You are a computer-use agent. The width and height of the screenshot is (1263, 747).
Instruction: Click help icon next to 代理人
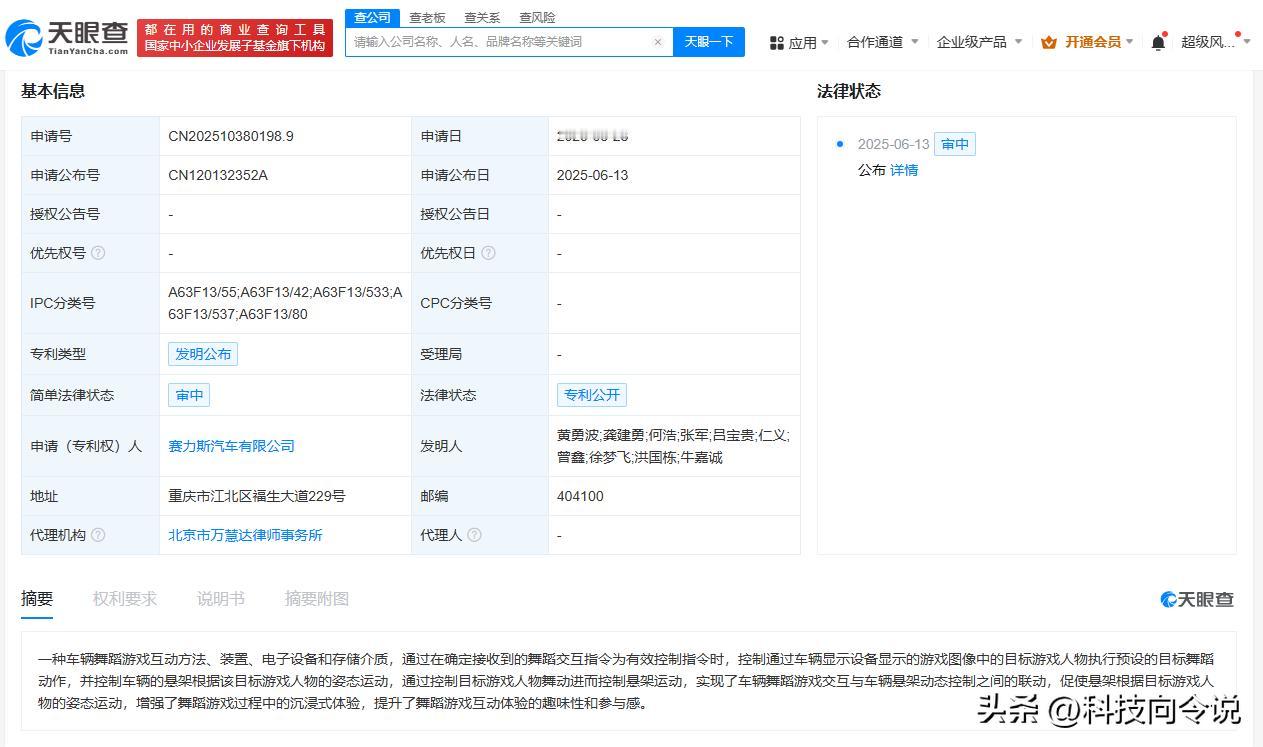[474, 535]
